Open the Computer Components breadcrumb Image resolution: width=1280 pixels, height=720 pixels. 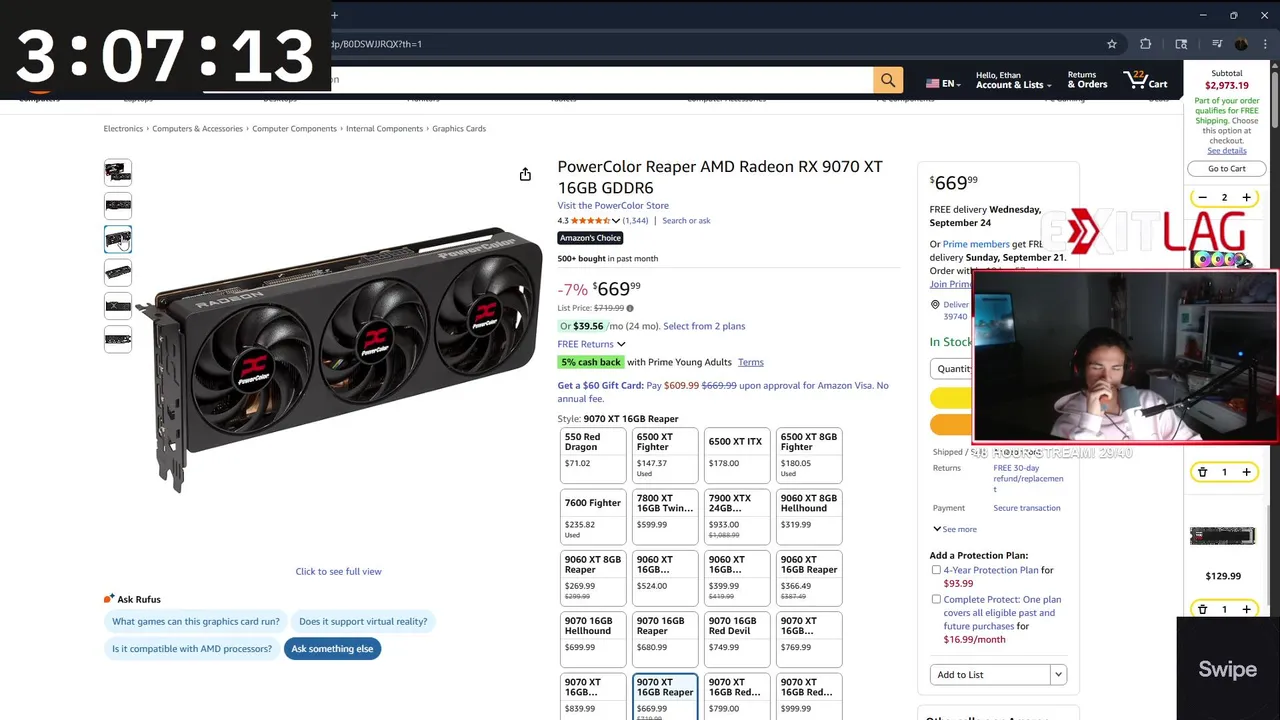tap(294, 129)
